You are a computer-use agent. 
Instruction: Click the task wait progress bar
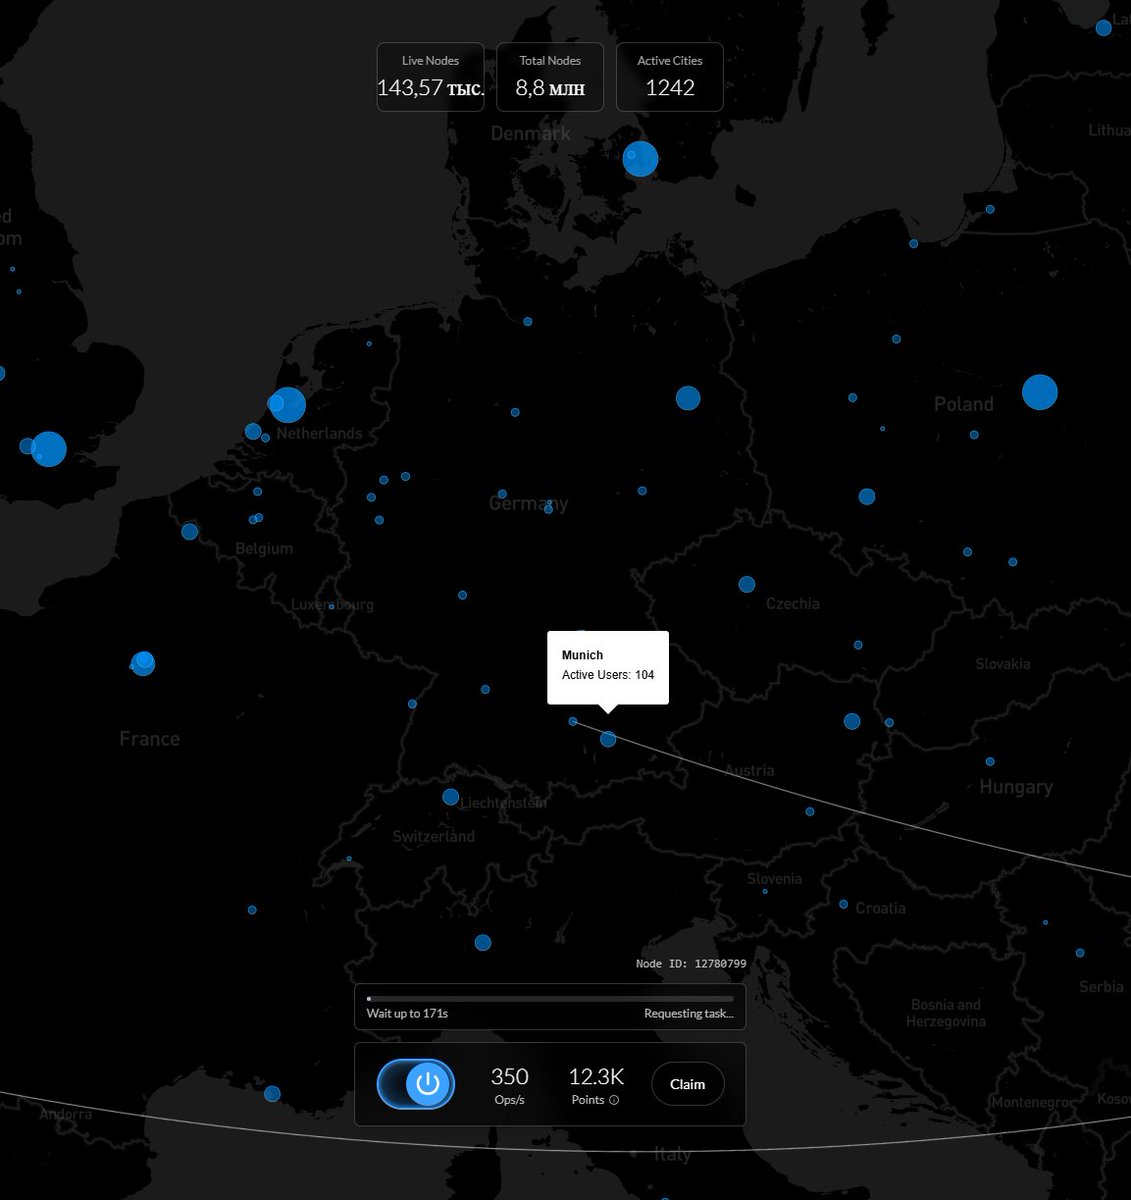tap(550, 998)
